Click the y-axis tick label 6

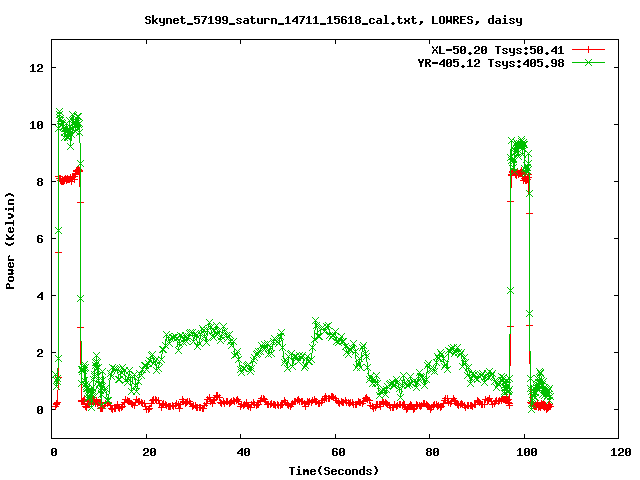click(x=40, y=239)
